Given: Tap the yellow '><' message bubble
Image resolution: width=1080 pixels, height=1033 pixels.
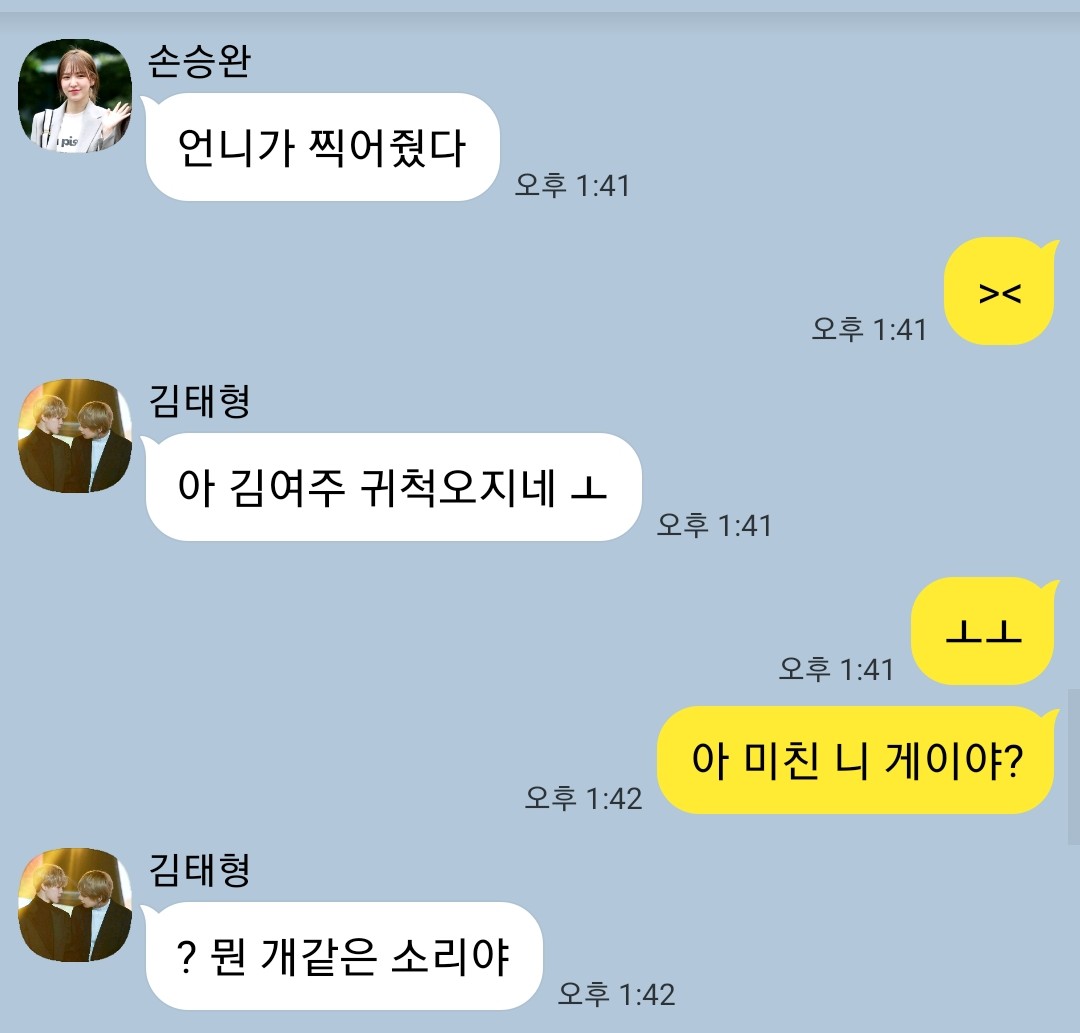Looking at the screenshot, I should click(x=999, y=291).
